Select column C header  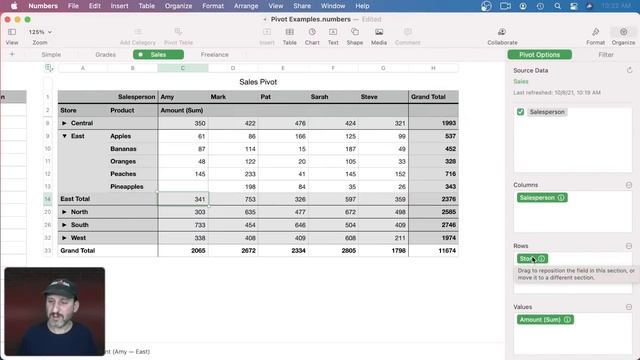(x=183, y=68)
